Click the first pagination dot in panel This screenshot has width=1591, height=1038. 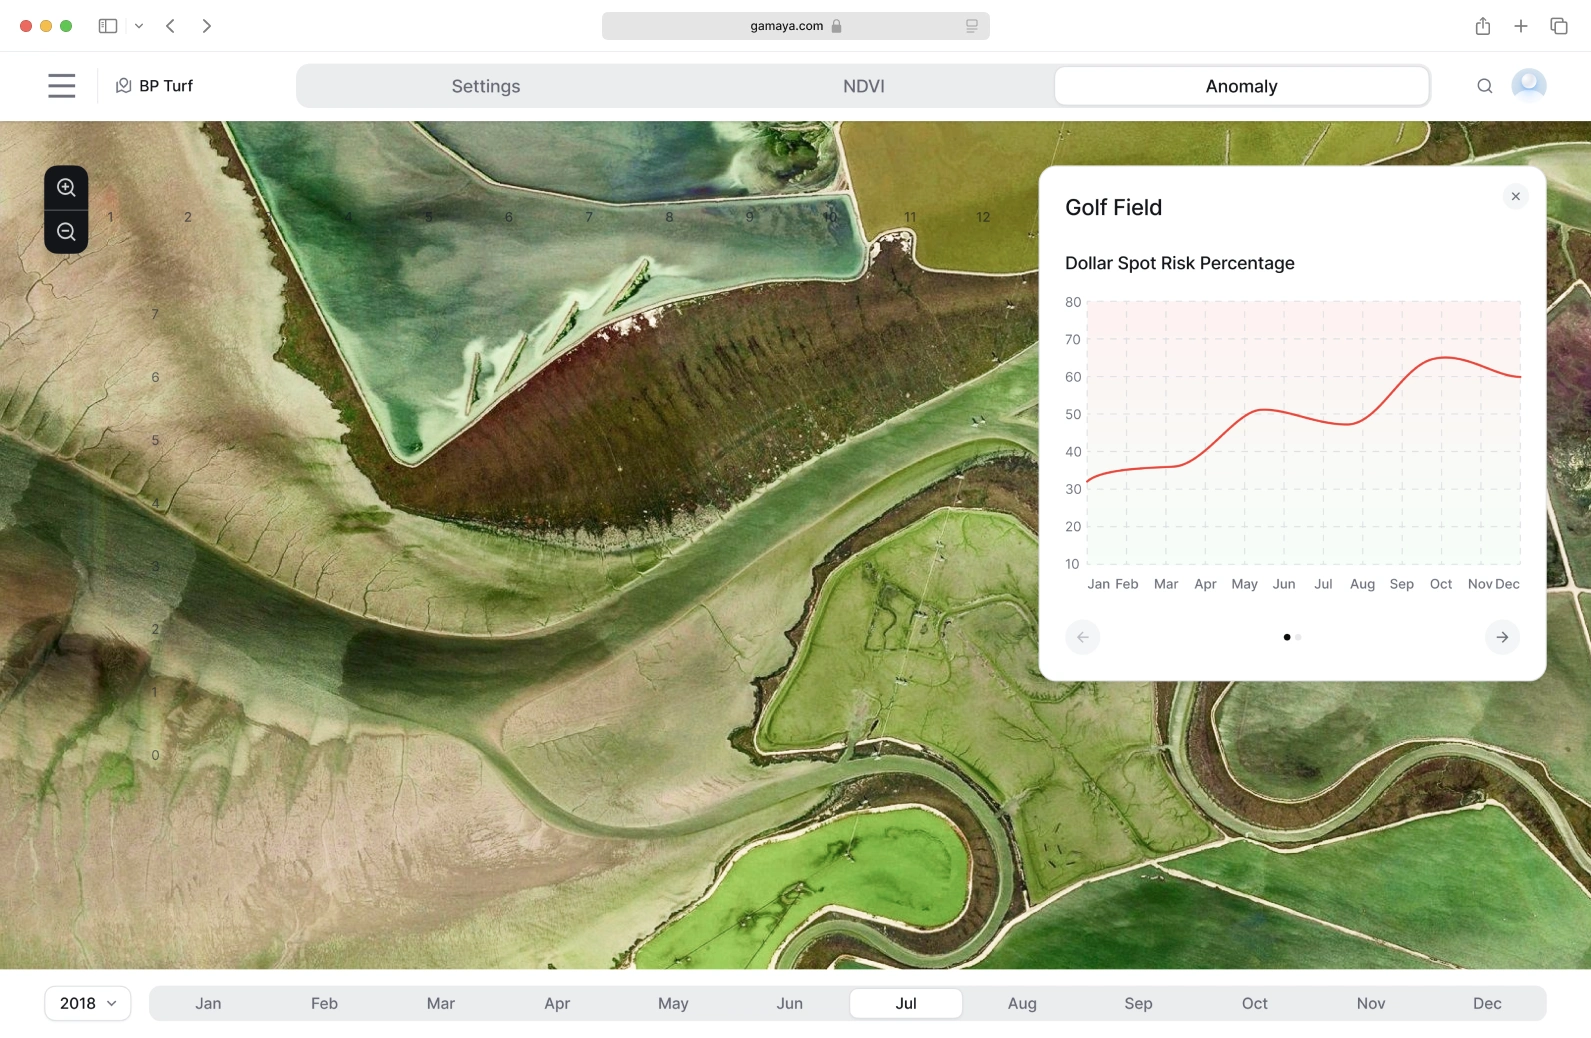coord(1286,637)
